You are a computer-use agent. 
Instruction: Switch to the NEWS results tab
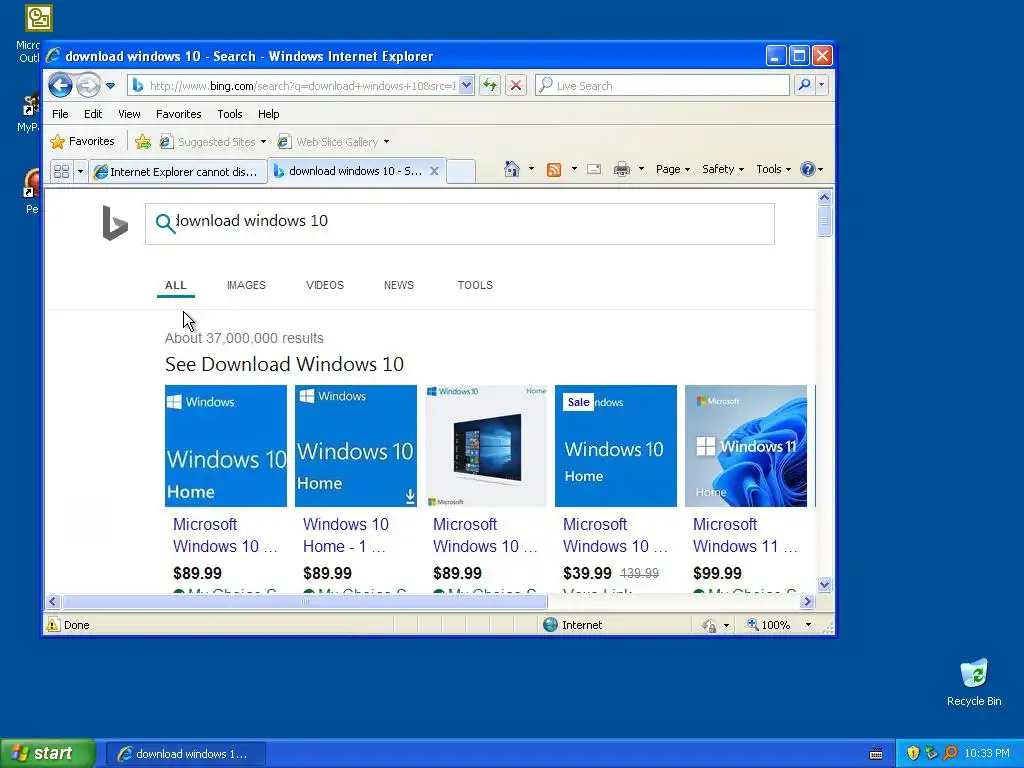399,285
